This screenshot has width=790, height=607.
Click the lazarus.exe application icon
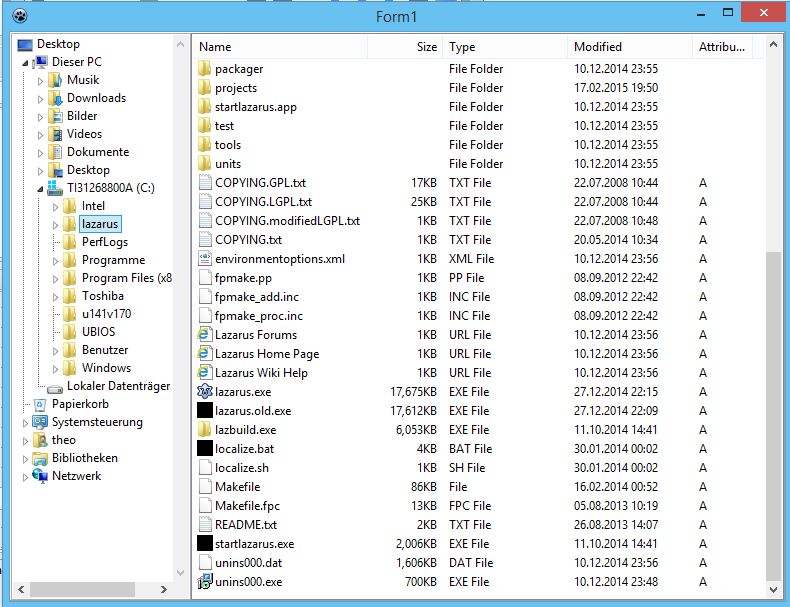coord(205,391)
